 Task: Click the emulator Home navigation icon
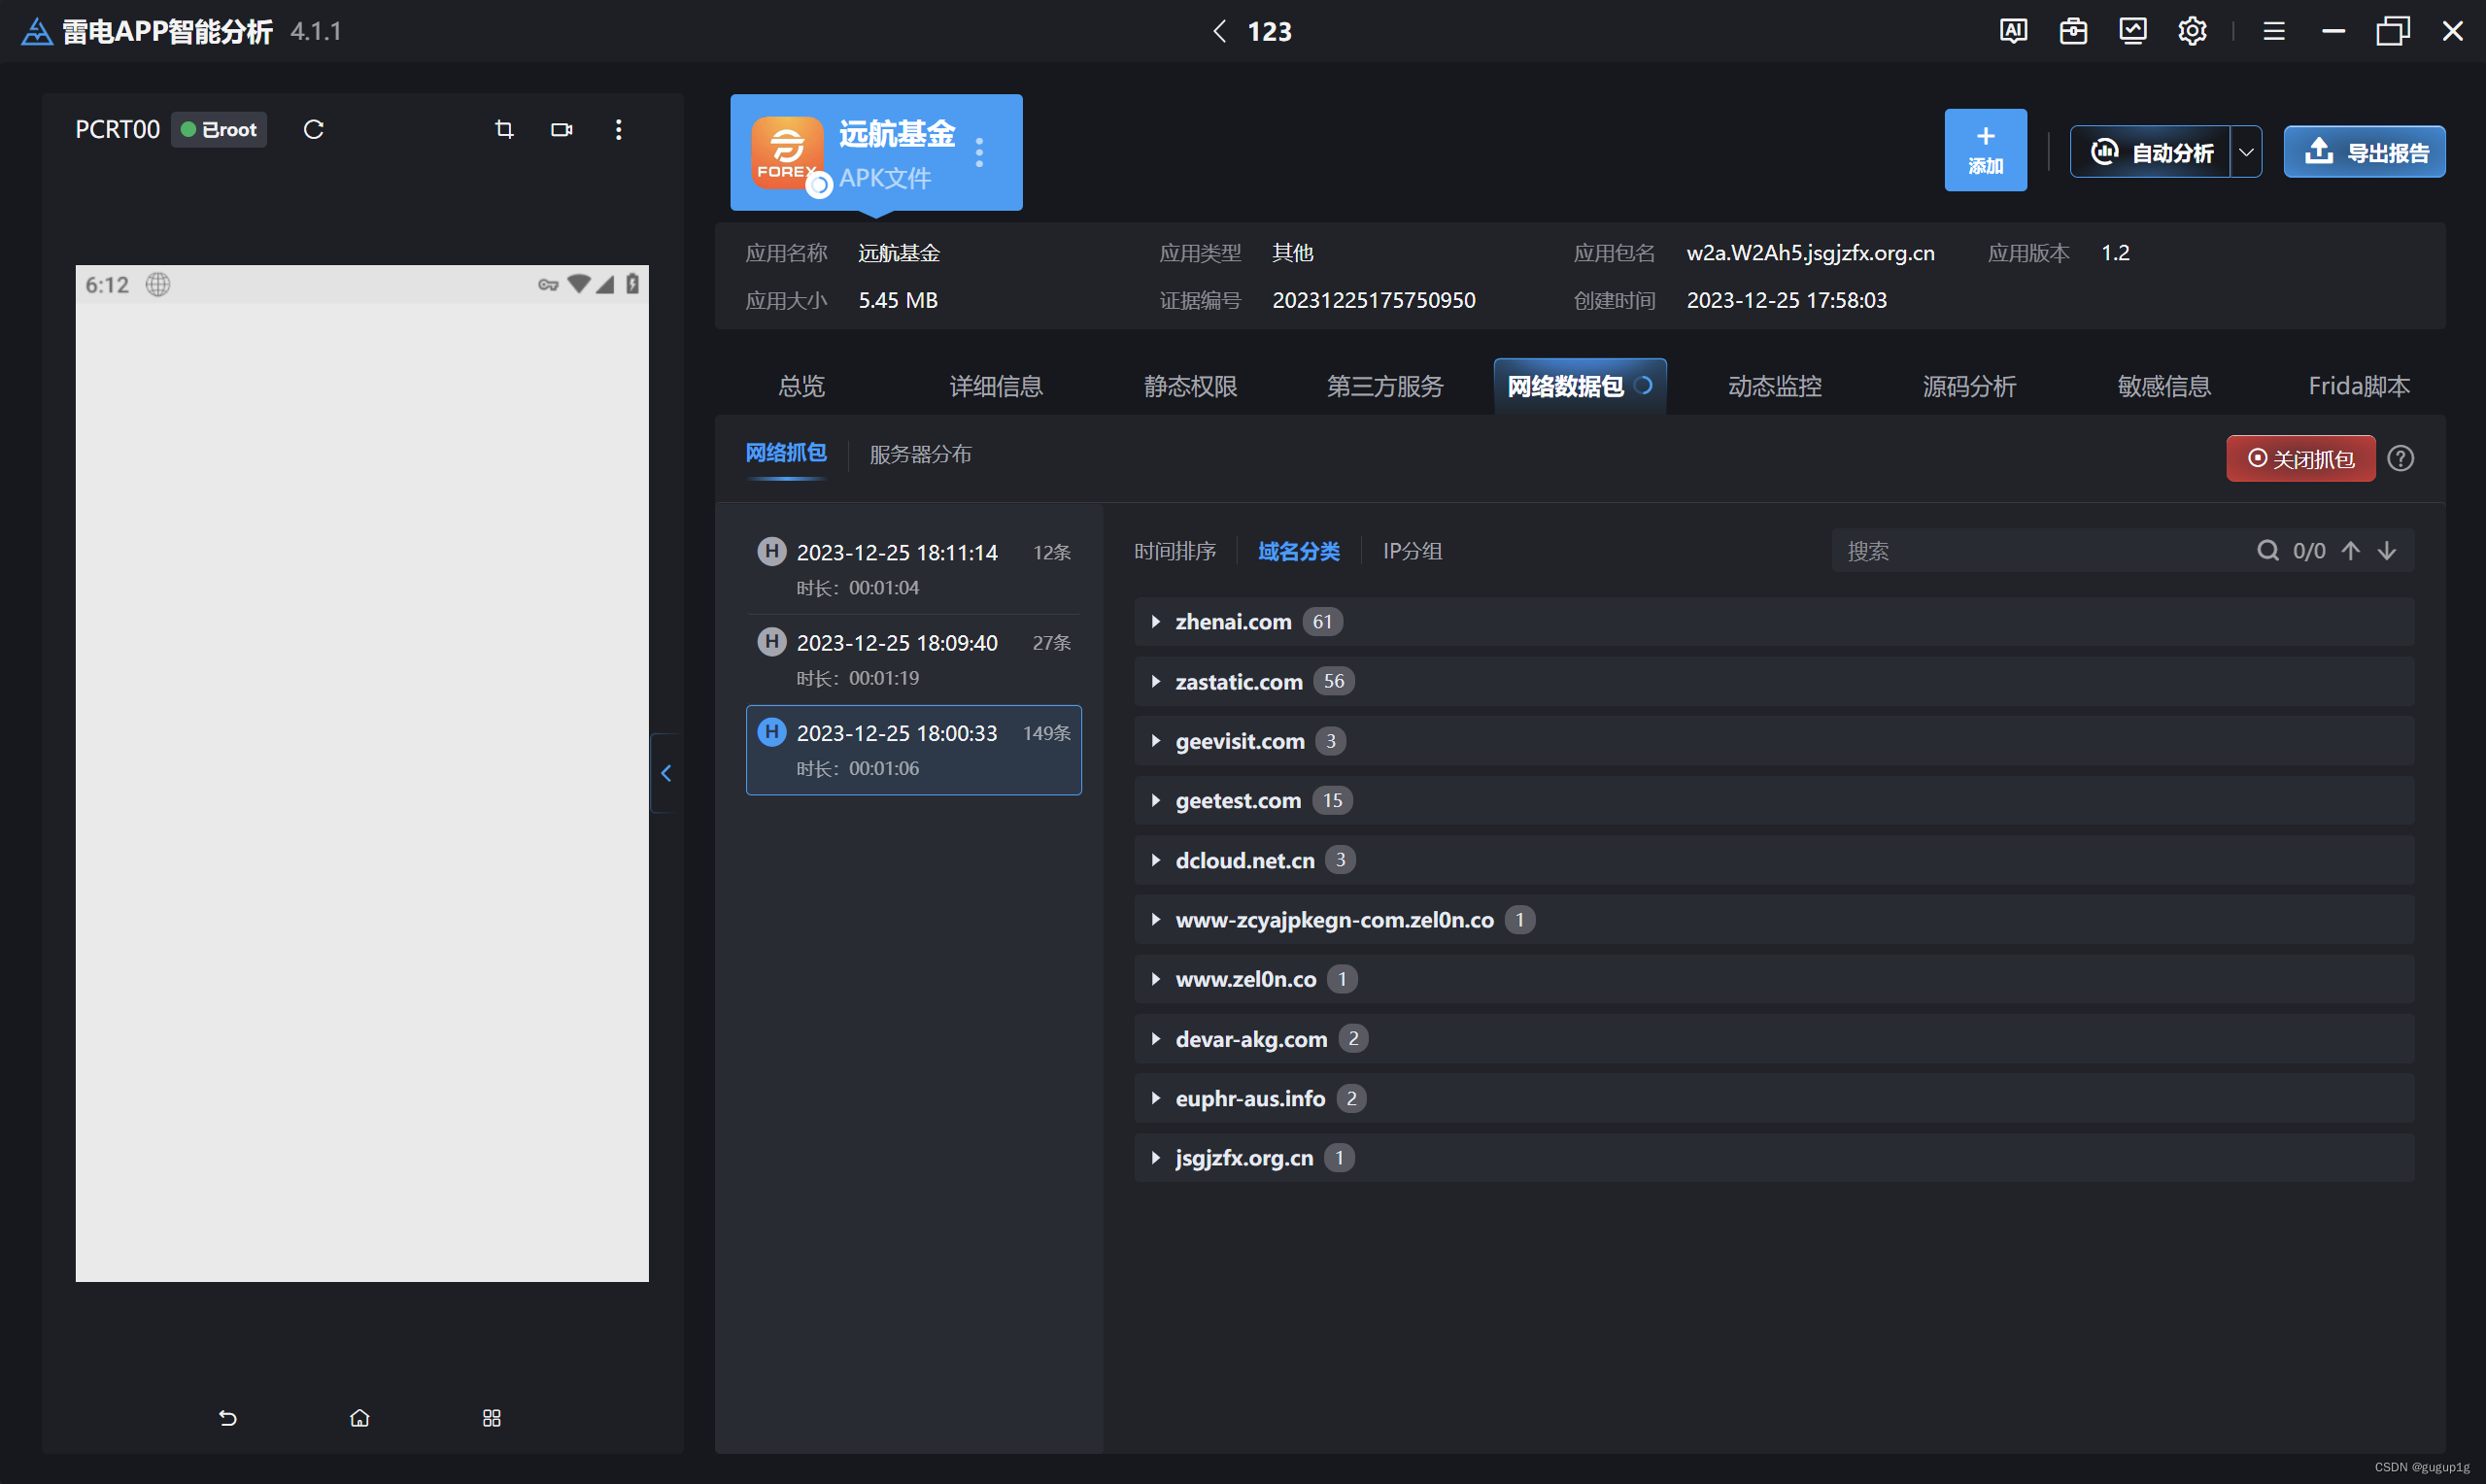pyautogui.click(x=360, y=1417)
